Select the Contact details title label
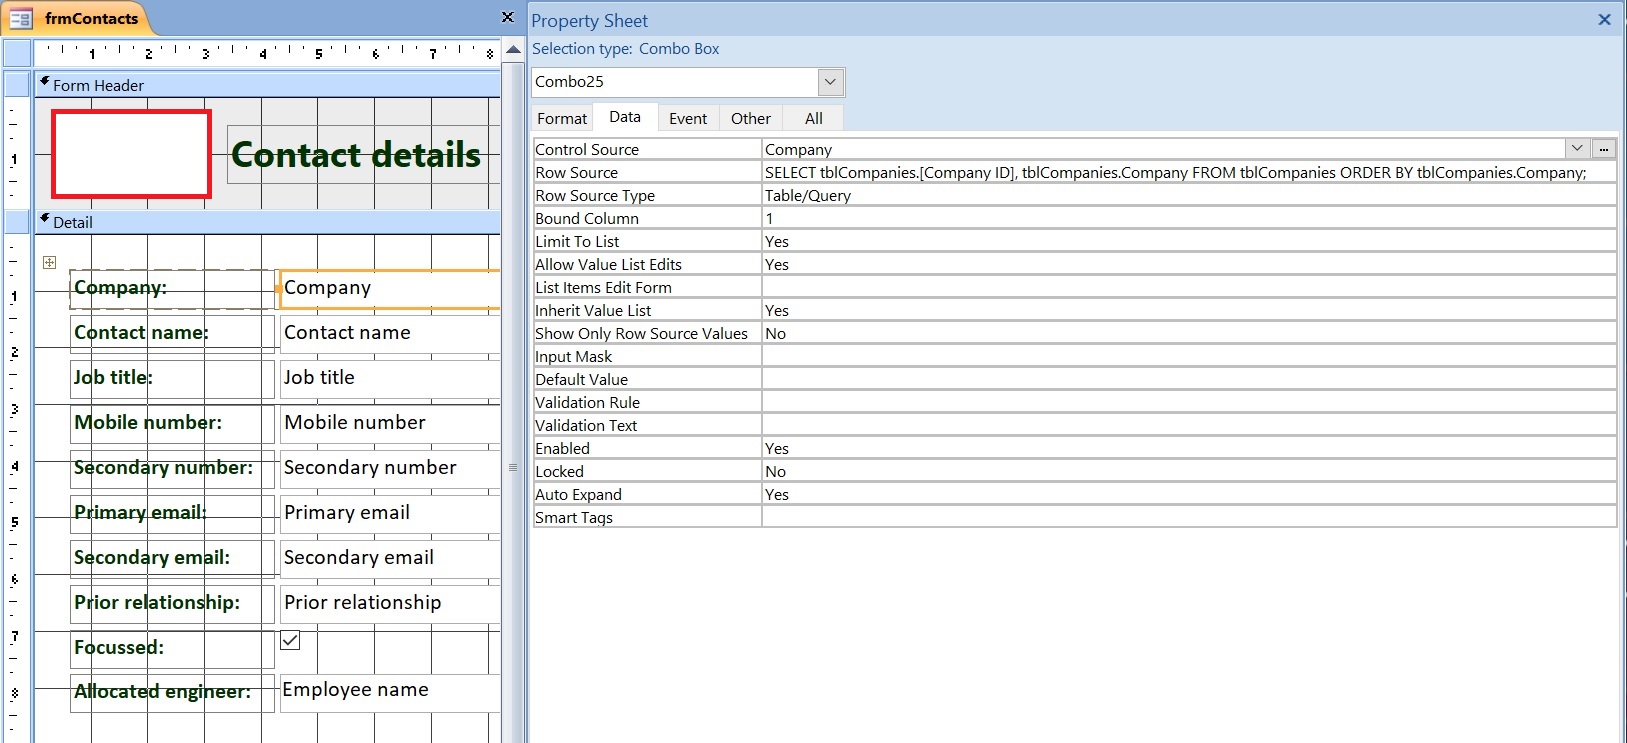This screenshot has width=1627, height=743. pyautogui.click(x=356, y=155)
